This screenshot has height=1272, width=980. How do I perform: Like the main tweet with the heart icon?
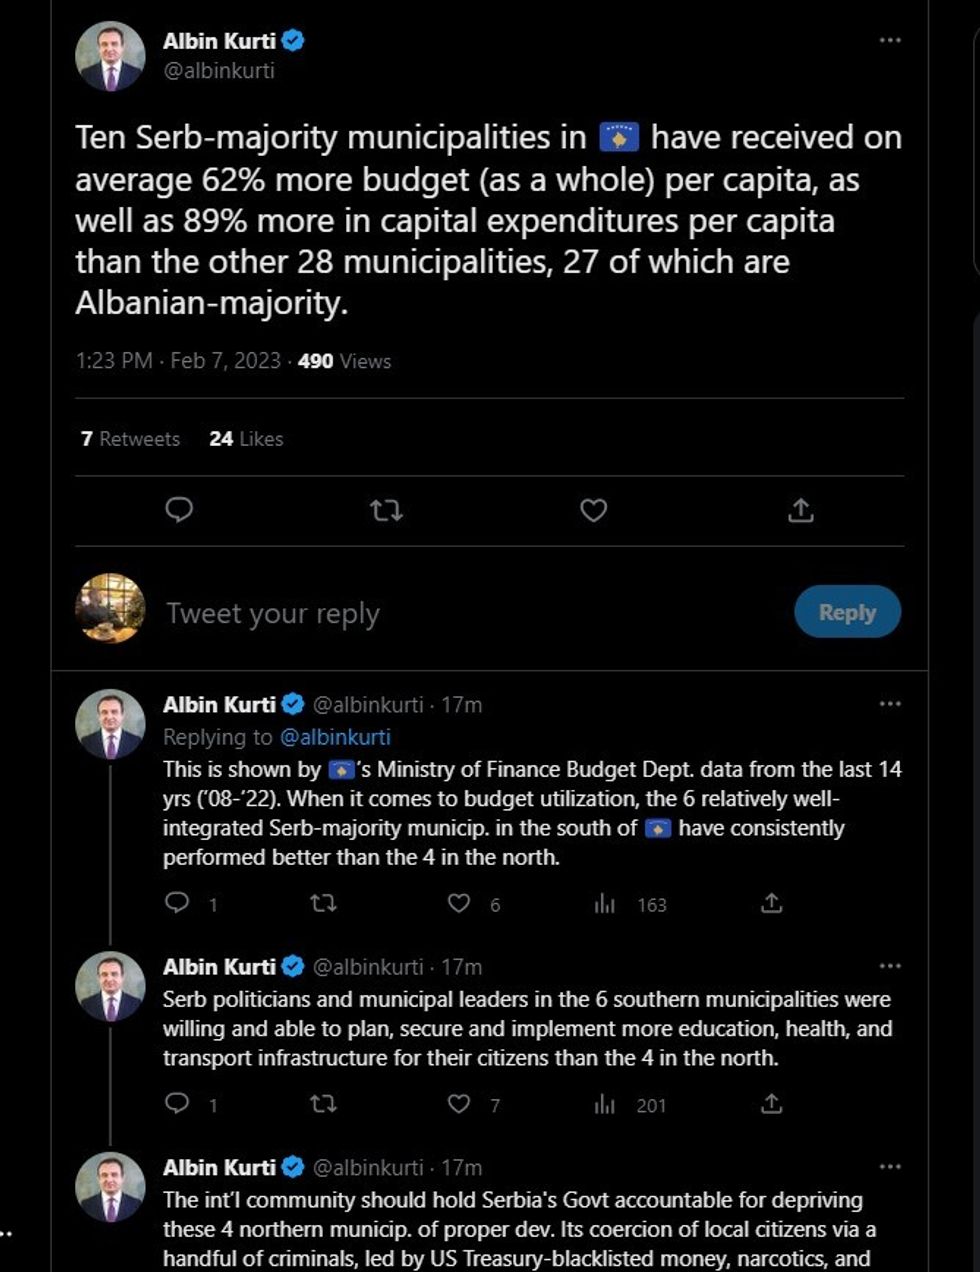(594, 511)
